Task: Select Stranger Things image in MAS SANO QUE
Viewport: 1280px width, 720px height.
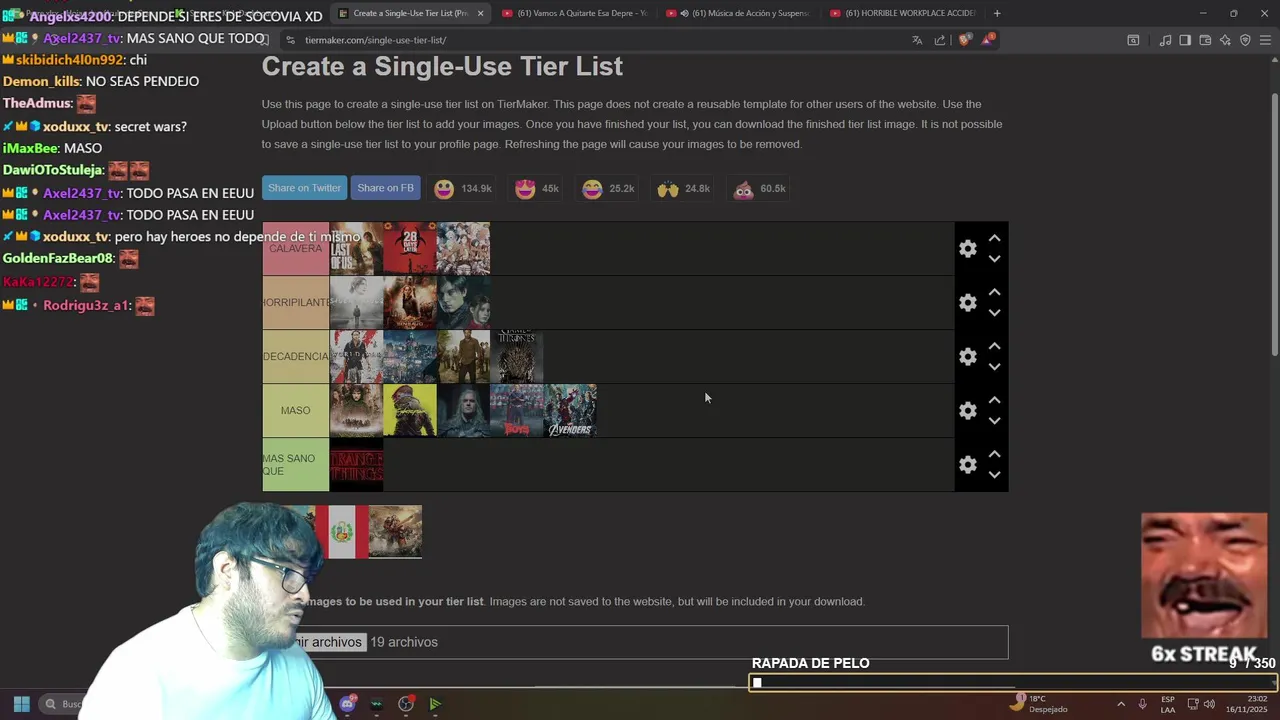Action: [x=356, y=465]
